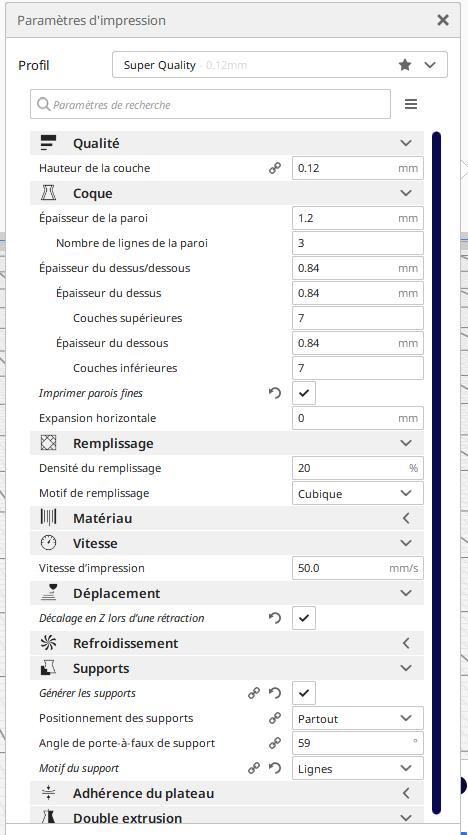The height and width of the screenshot is (835, 468).
Task: Click the Déplacement section icon
Action: [48, 593]
